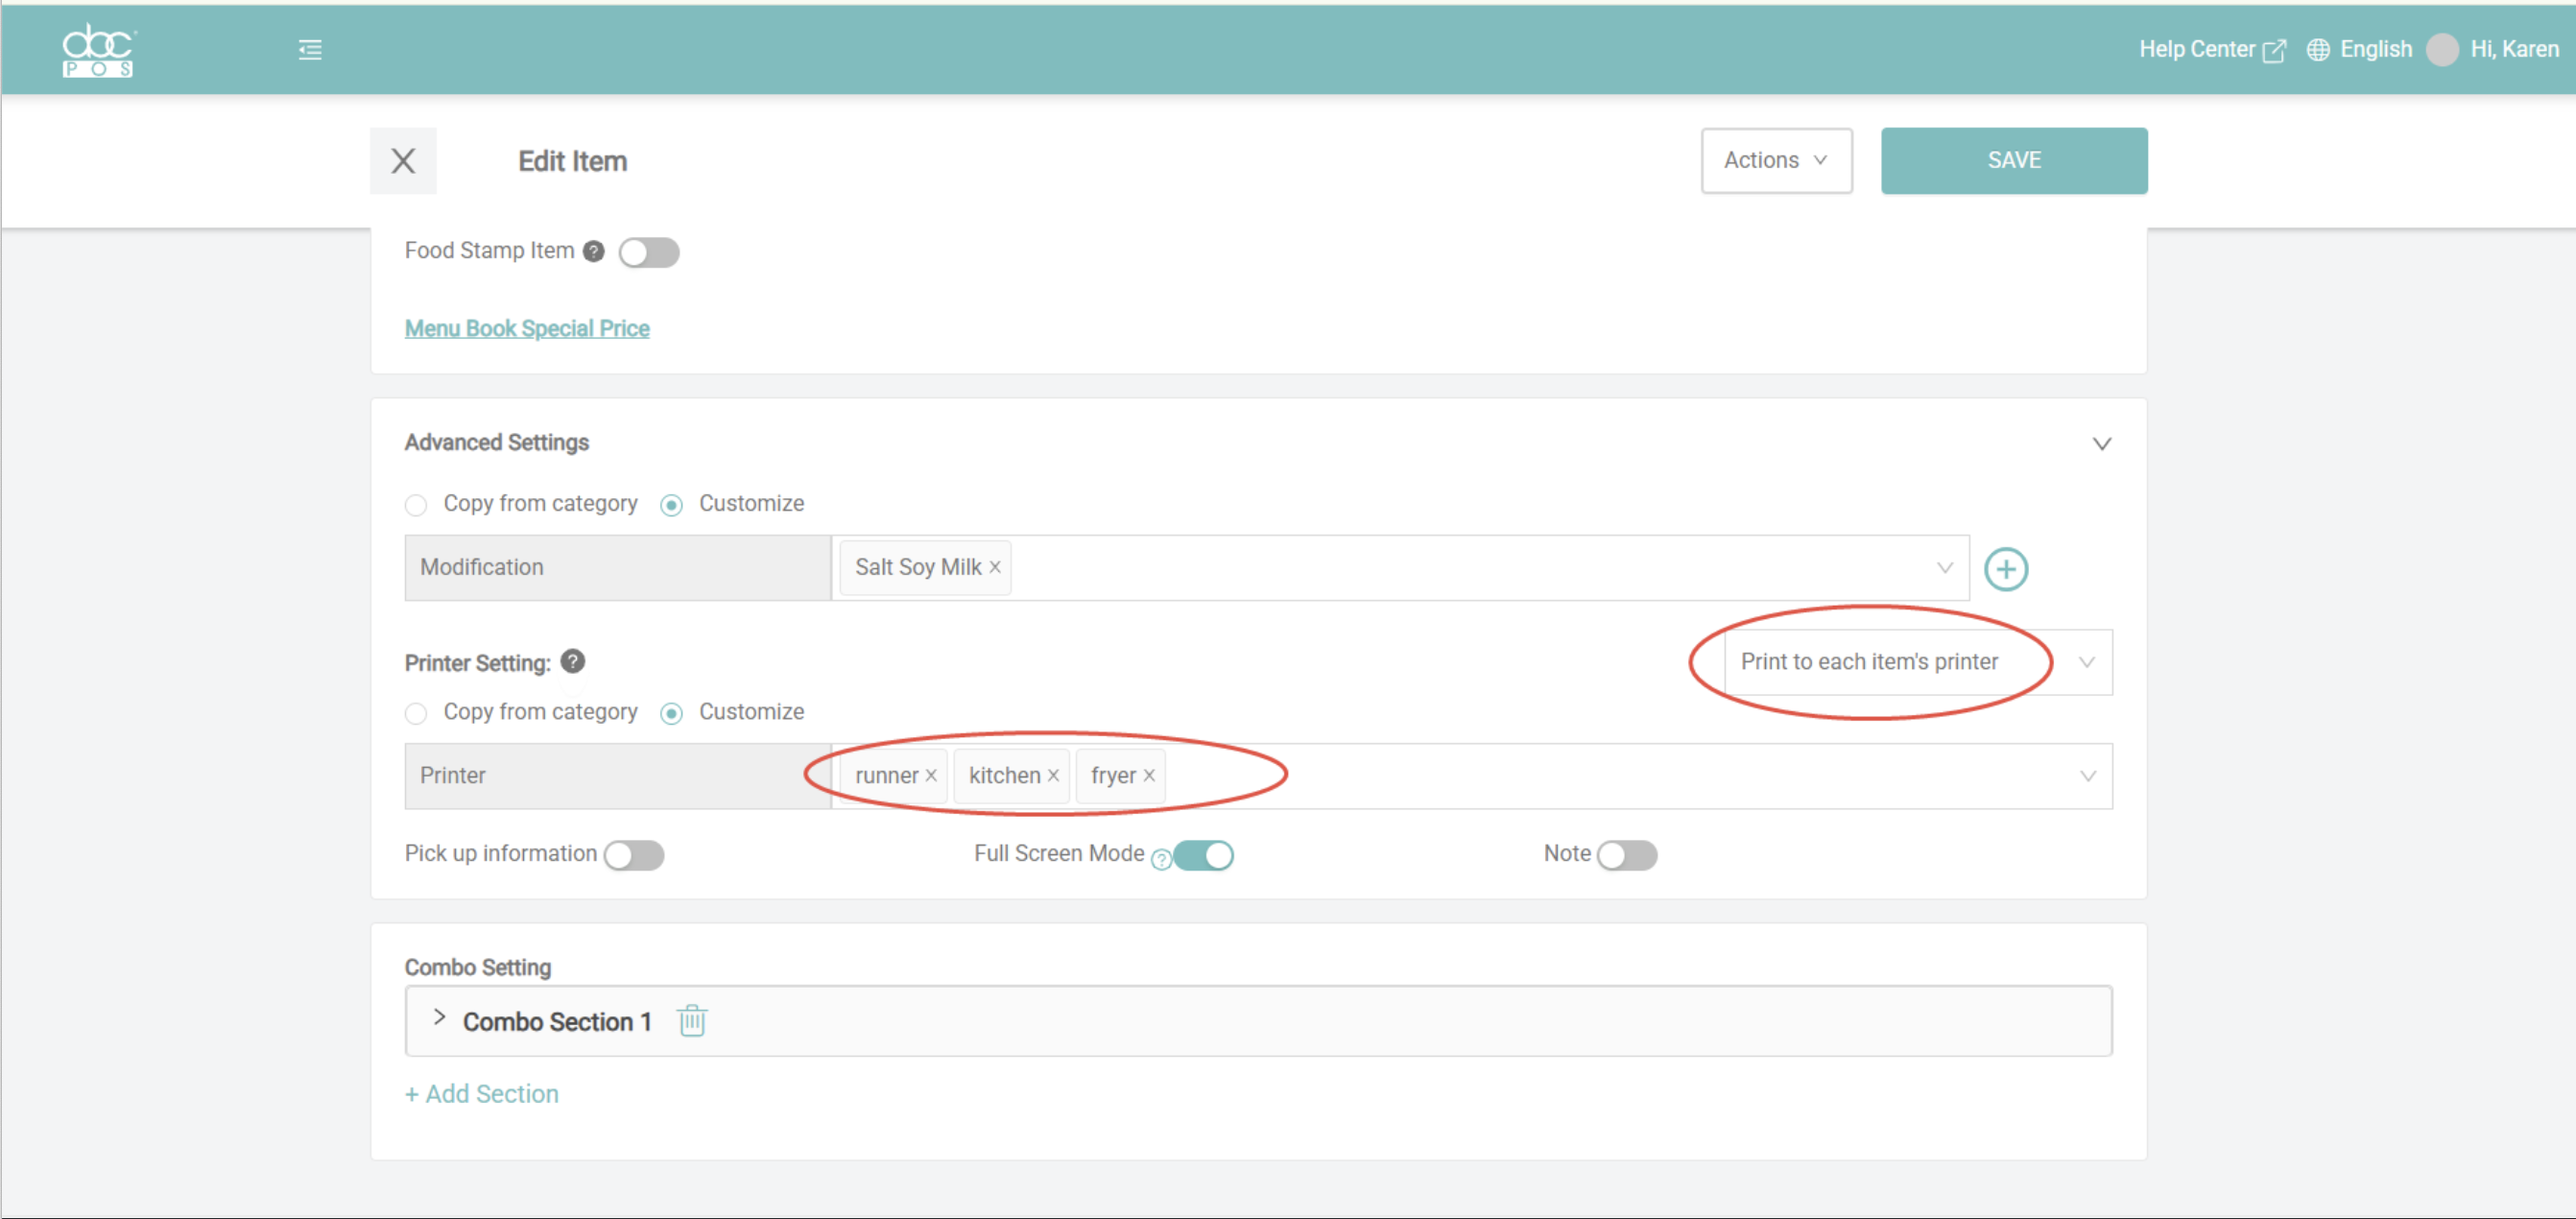The image size is (2576, 1219).
Task: Select Customize radio for Printer Setting
Action: 671,713
